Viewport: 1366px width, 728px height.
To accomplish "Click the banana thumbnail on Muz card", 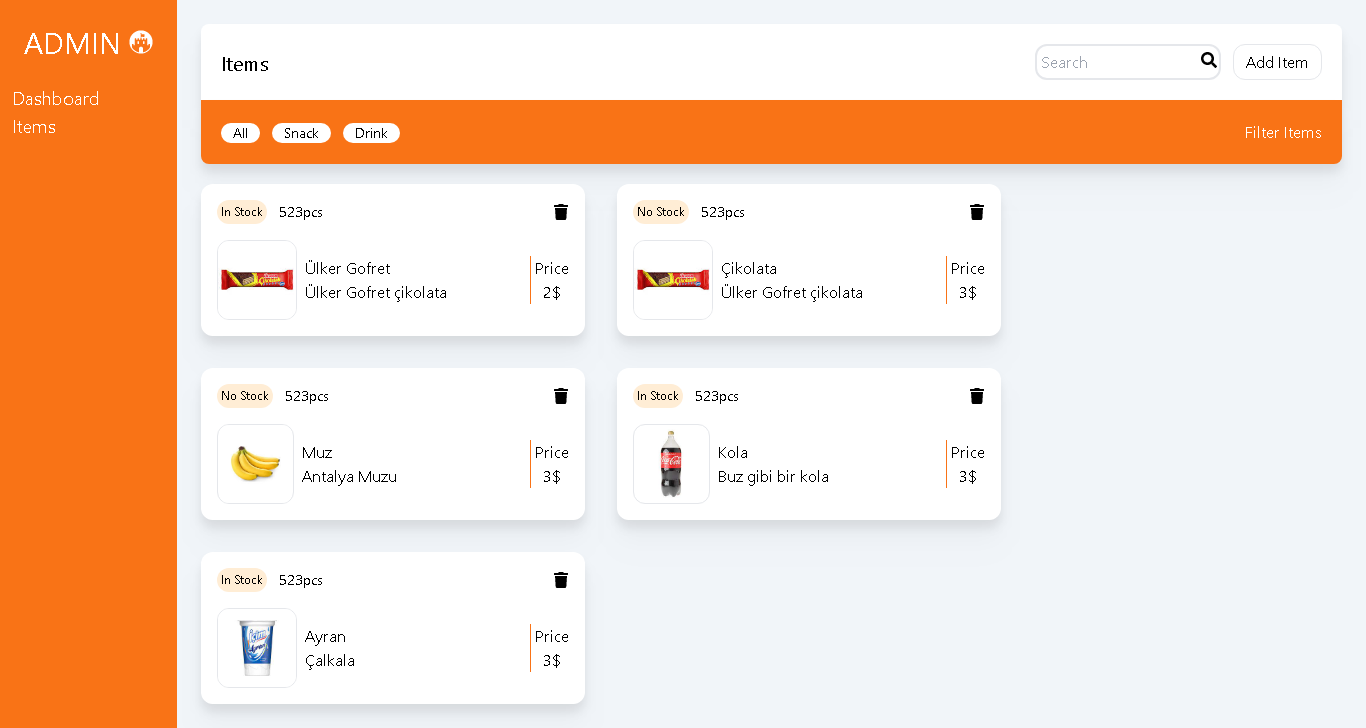I will click(x=255, y=464).
